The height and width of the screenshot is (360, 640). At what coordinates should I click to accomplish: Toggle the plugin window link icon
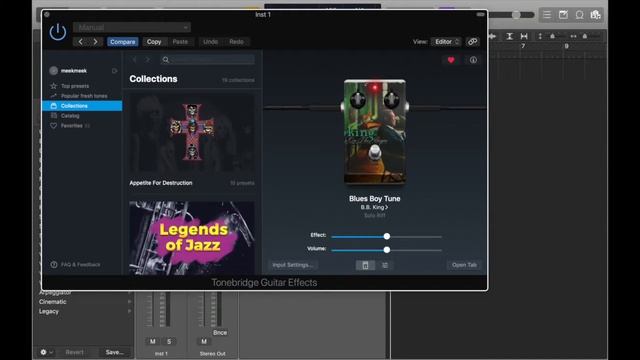click(473, 42)
